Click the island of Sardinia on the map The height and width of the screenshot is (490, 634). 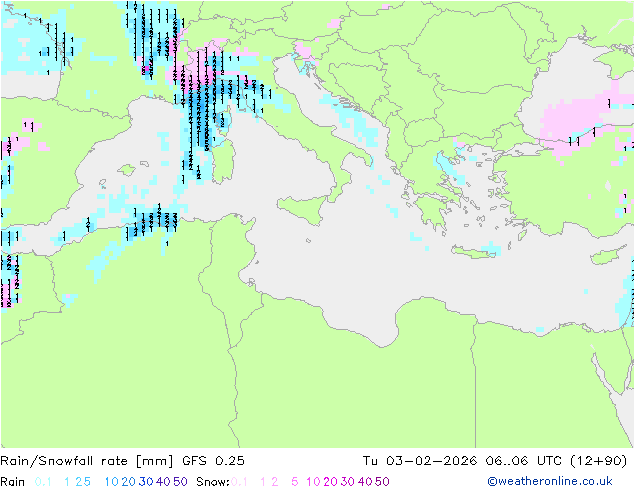224,161
